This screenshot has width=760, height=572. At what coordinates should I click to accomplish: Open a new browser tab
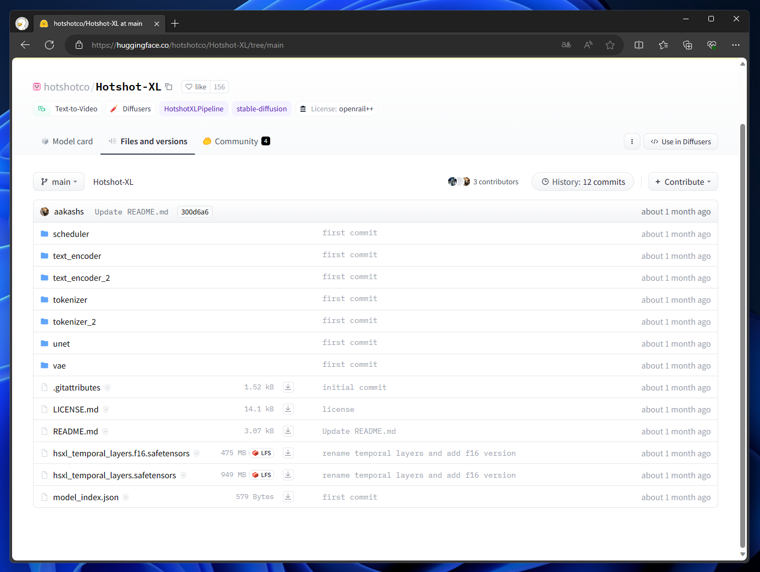coord(175,23)
